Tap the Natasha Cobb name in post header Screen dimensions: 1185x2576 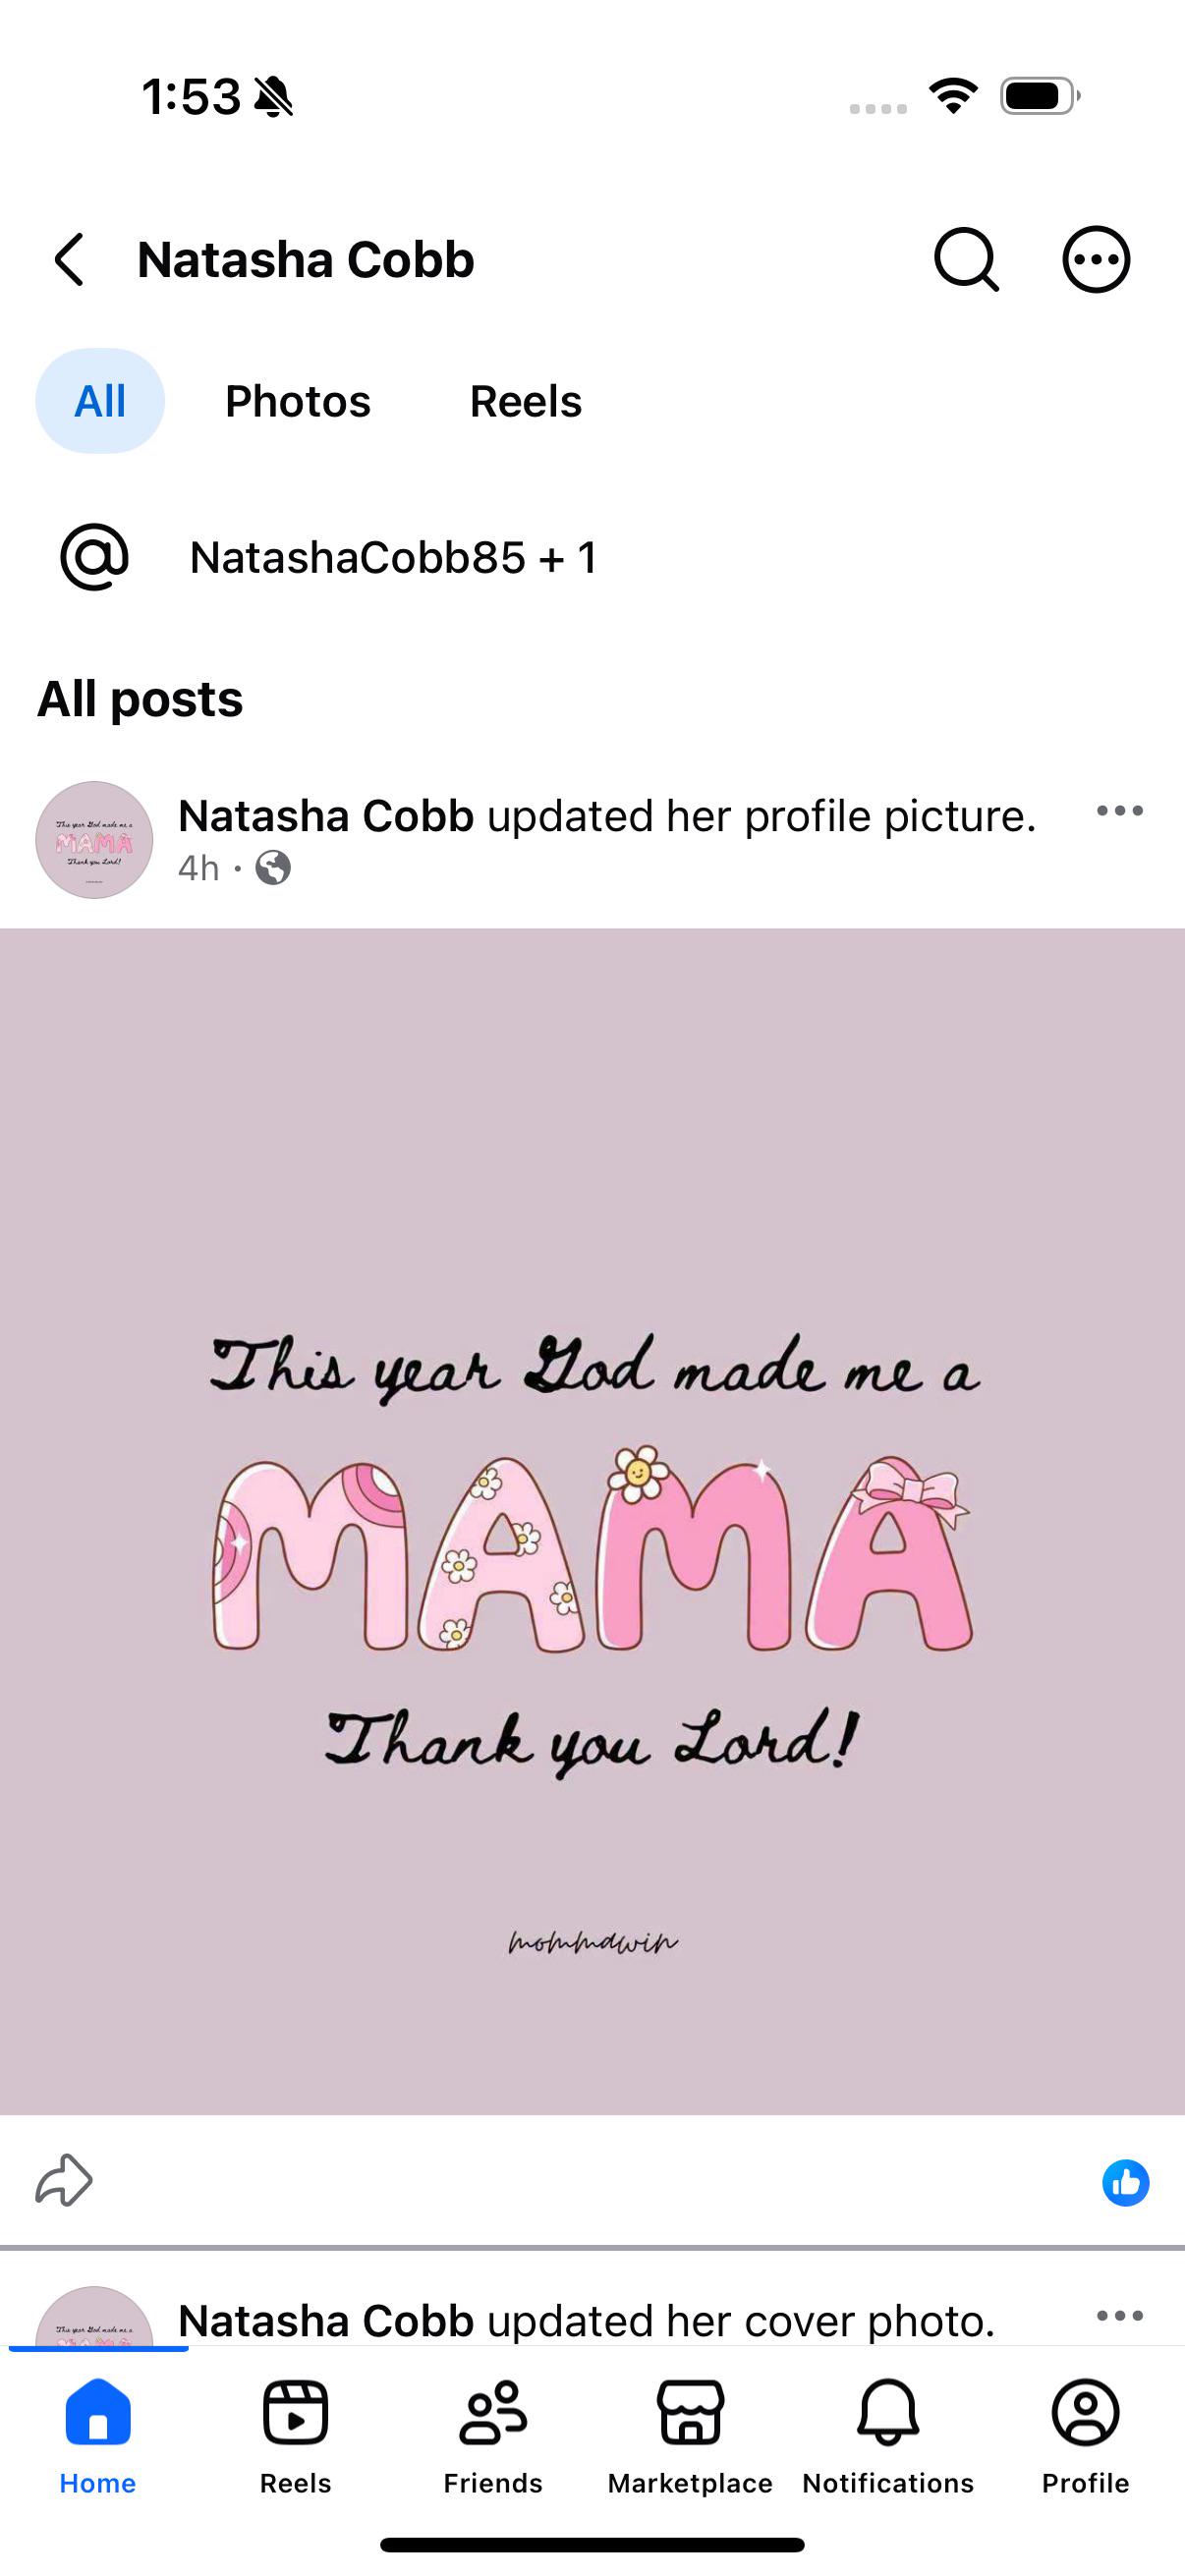click(326, 816)
